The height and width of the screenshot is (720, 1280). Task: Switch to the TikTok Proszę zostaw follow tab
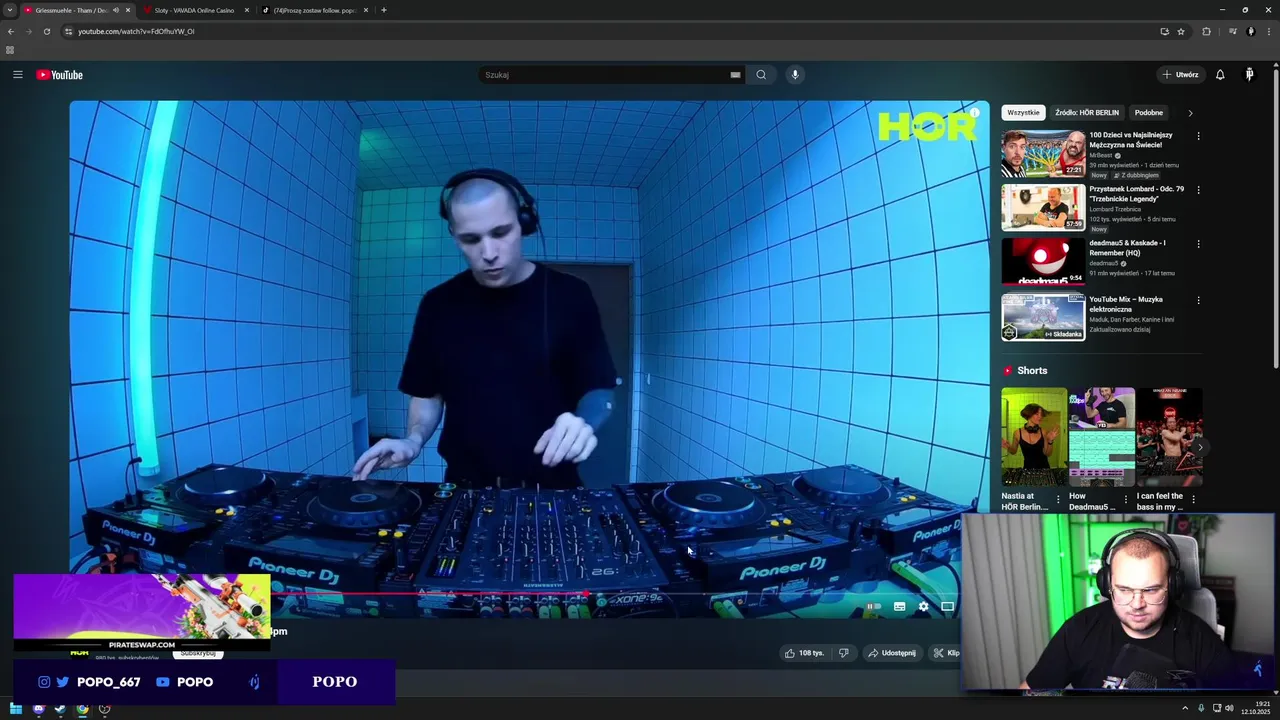314,10
